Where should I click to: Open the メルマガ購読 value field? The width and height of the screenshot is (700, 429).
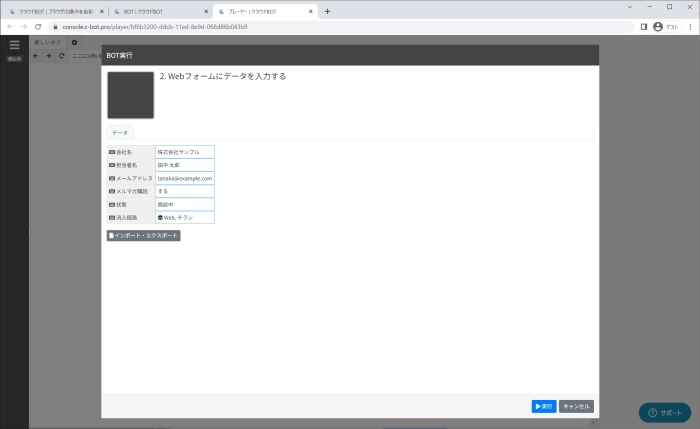click(185, 191)
